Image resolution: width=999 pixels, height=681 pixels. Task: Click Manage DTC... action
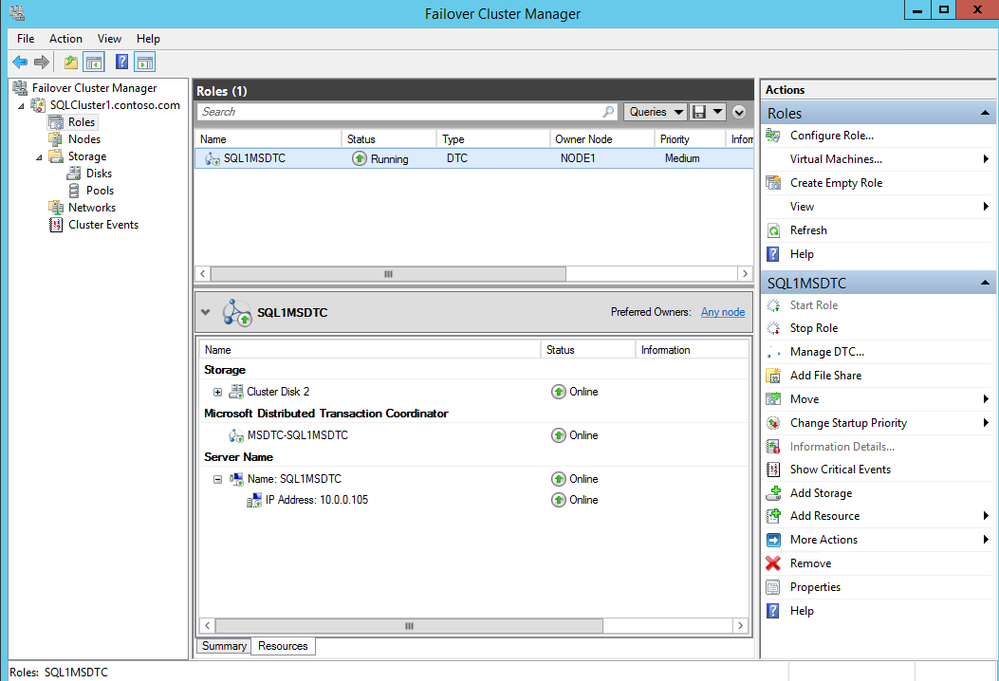(x=827, y=352)
